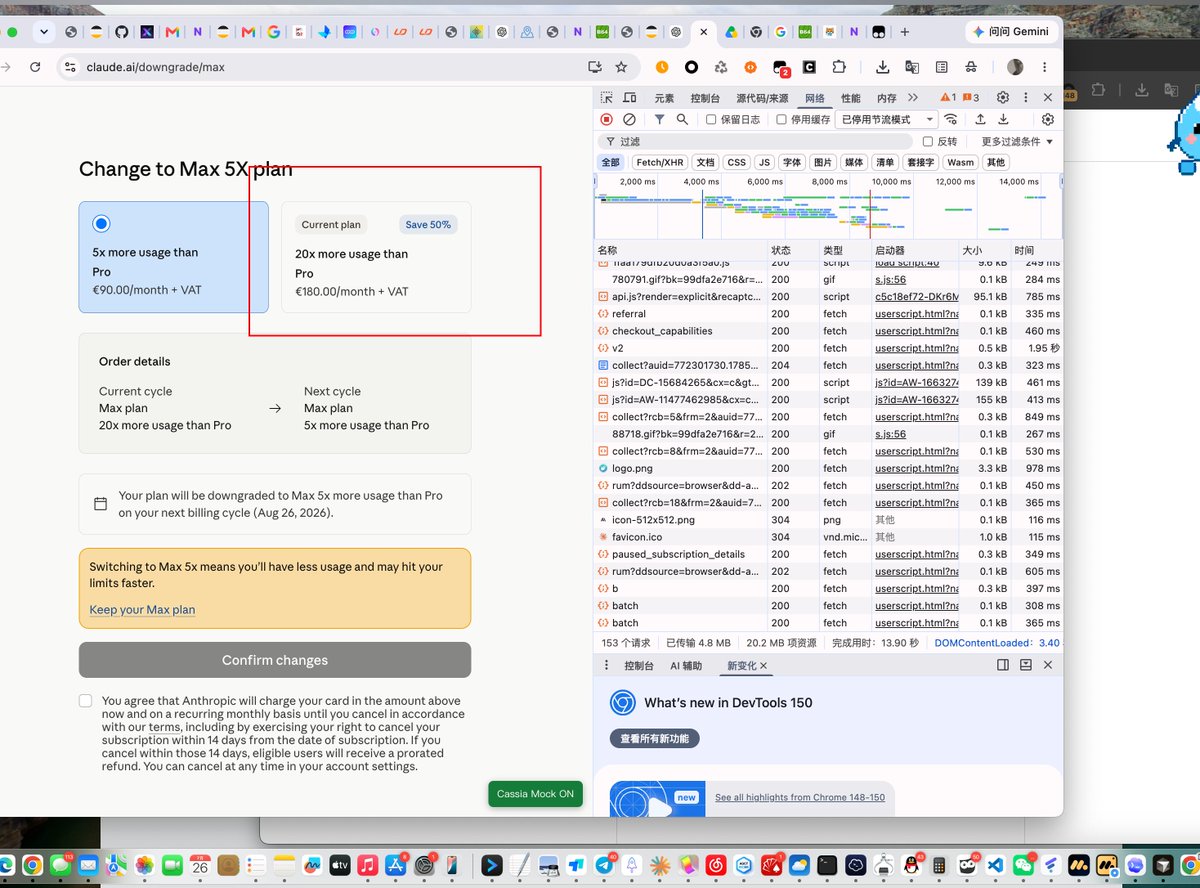Toggle the network filter funnel icon
Screen dimensions: 1200x888
pyautogui.click(x=660, y=119)
